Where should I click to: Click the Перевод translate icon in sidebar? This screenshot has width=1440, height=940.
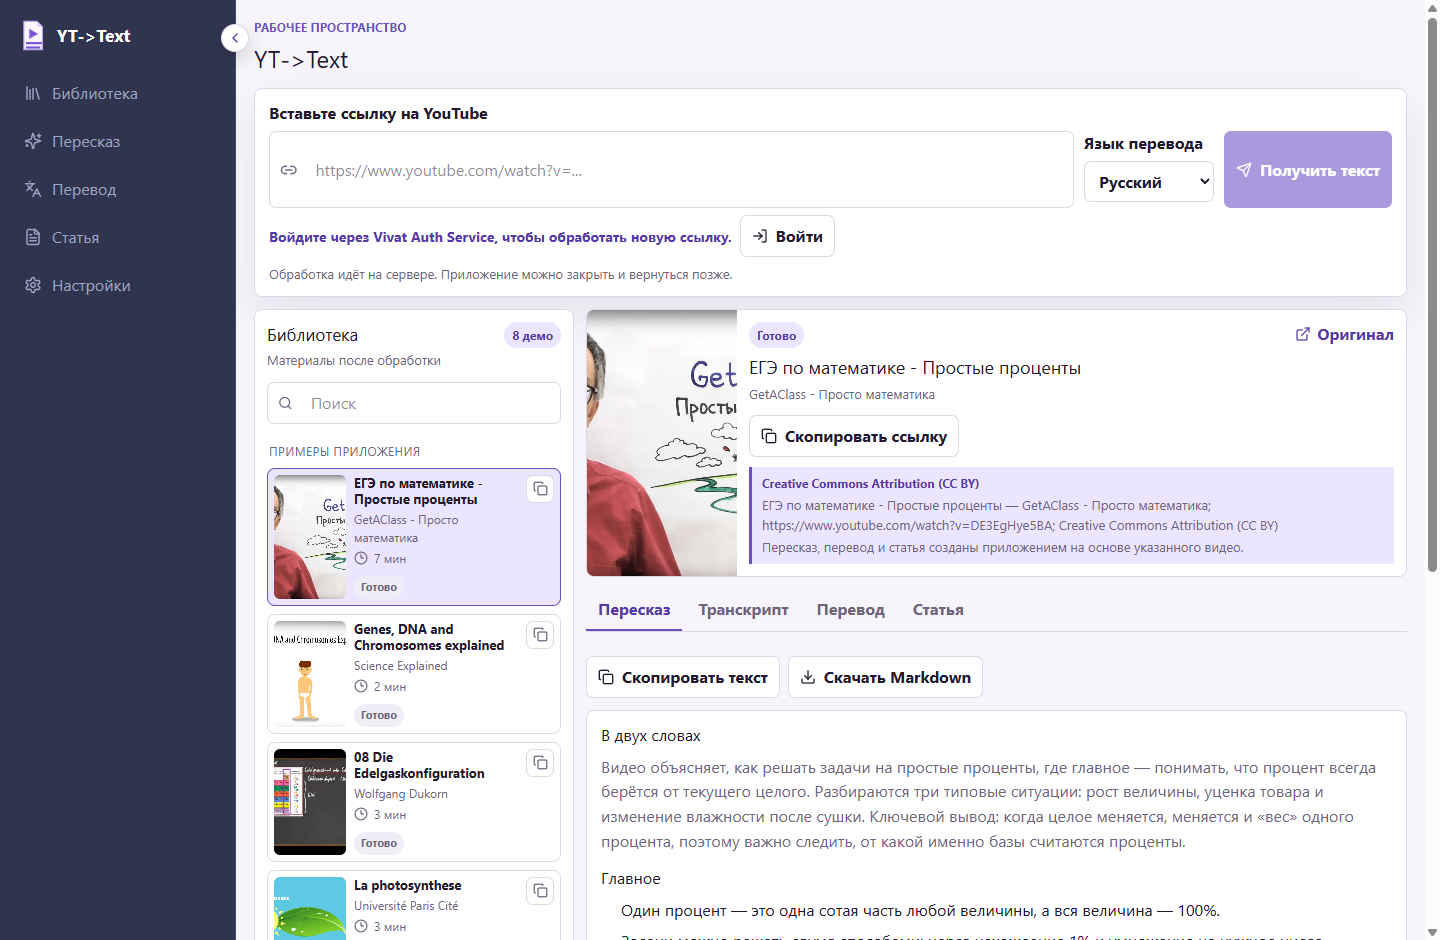[x=33, y=190]
